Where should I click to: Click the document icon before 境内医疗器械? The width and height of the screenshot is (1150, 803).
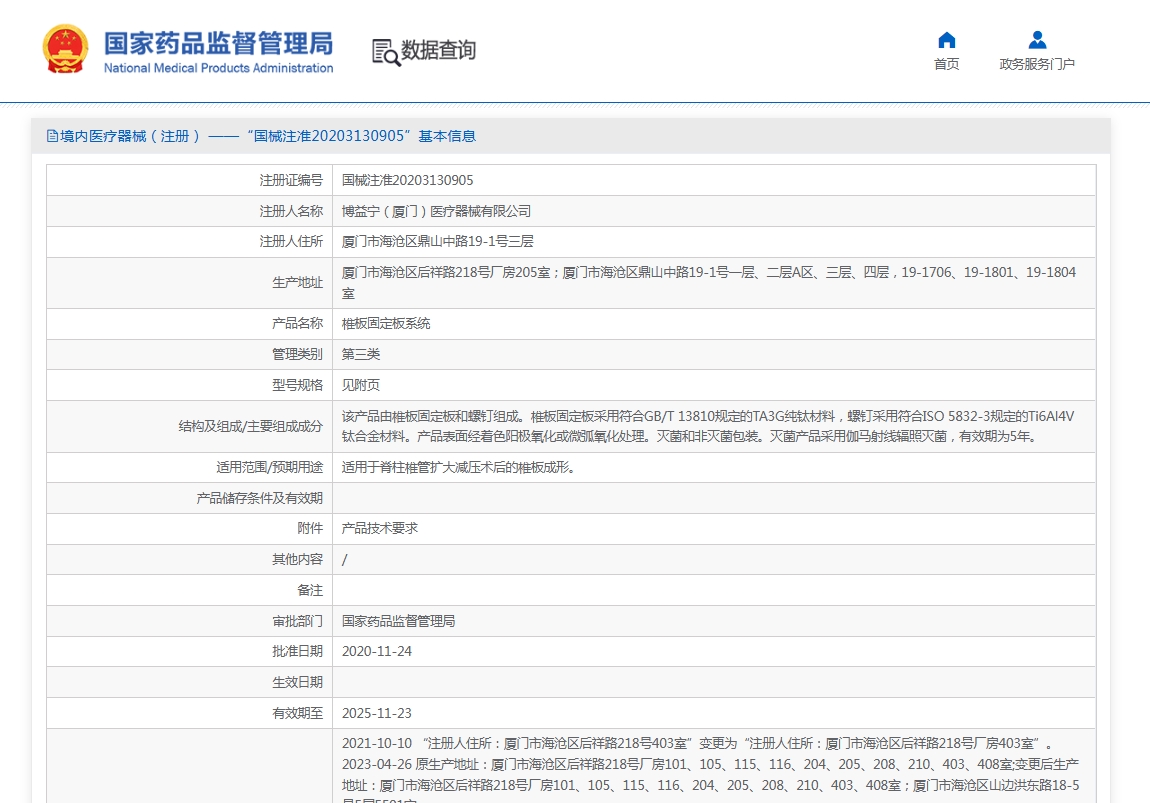tap(52, 136)
